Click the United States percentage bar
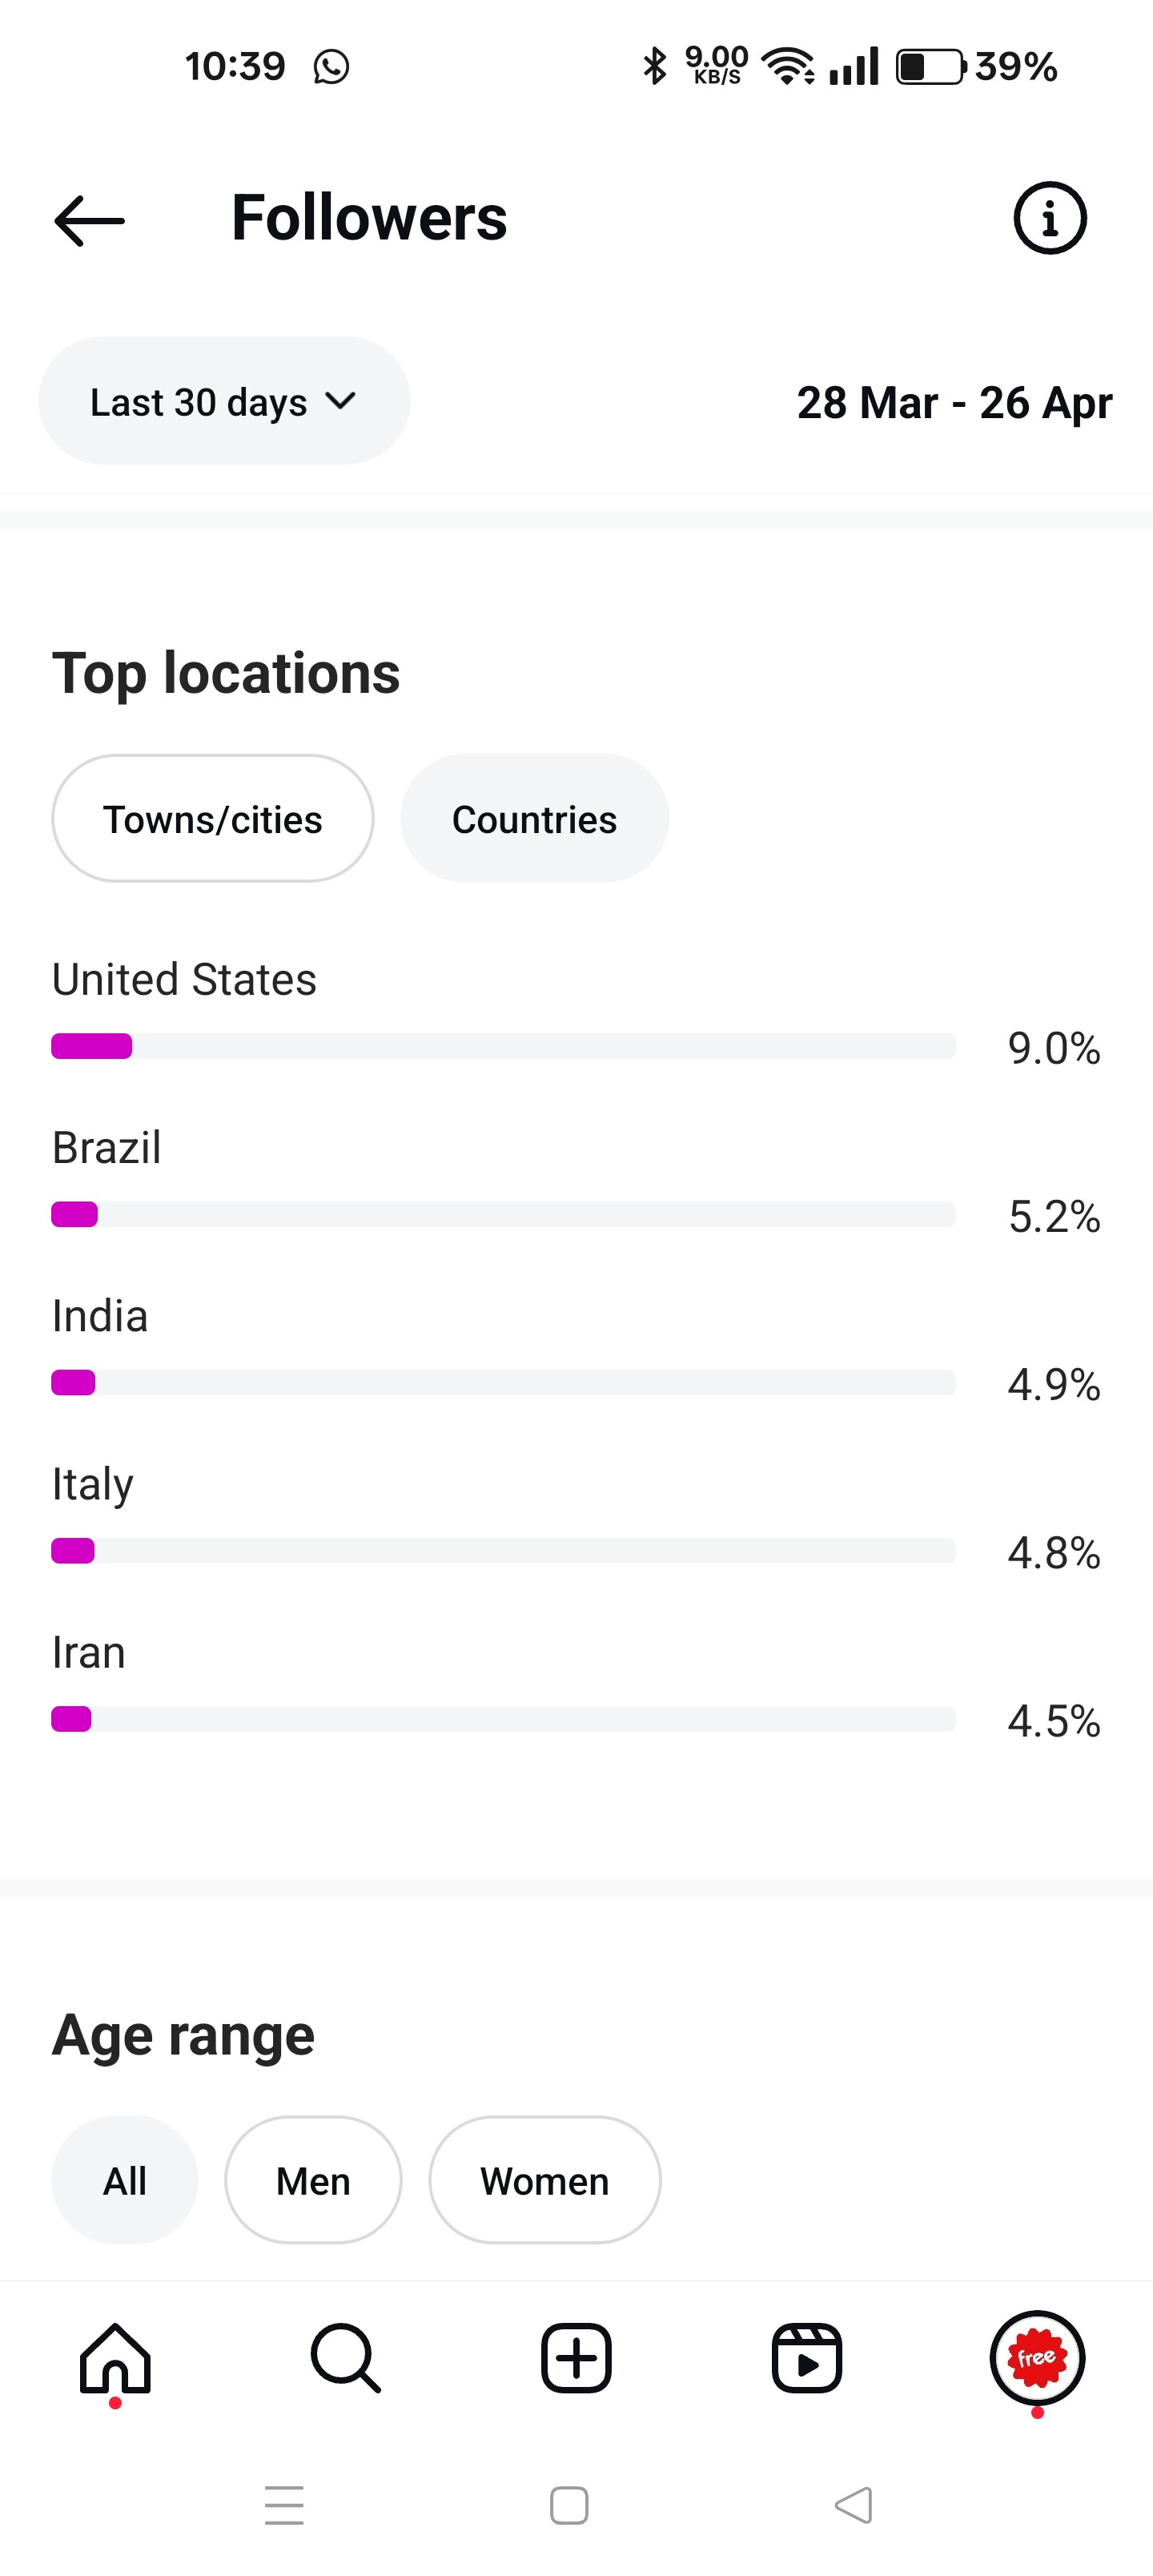Image resolution: width=1153 pixels, height=2576 pixels. coord(503,1046)
